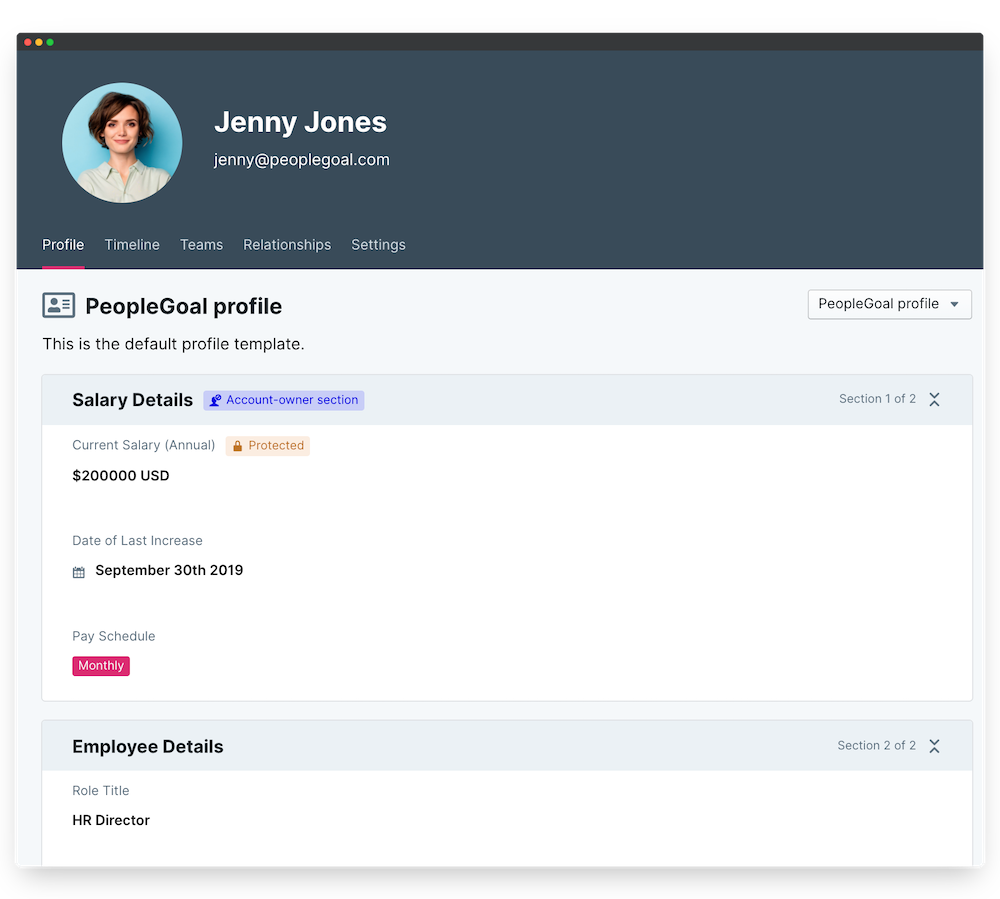Click the email jenny@peoplegoal.com
1000x899 pixels.
[x=302, y=160]
